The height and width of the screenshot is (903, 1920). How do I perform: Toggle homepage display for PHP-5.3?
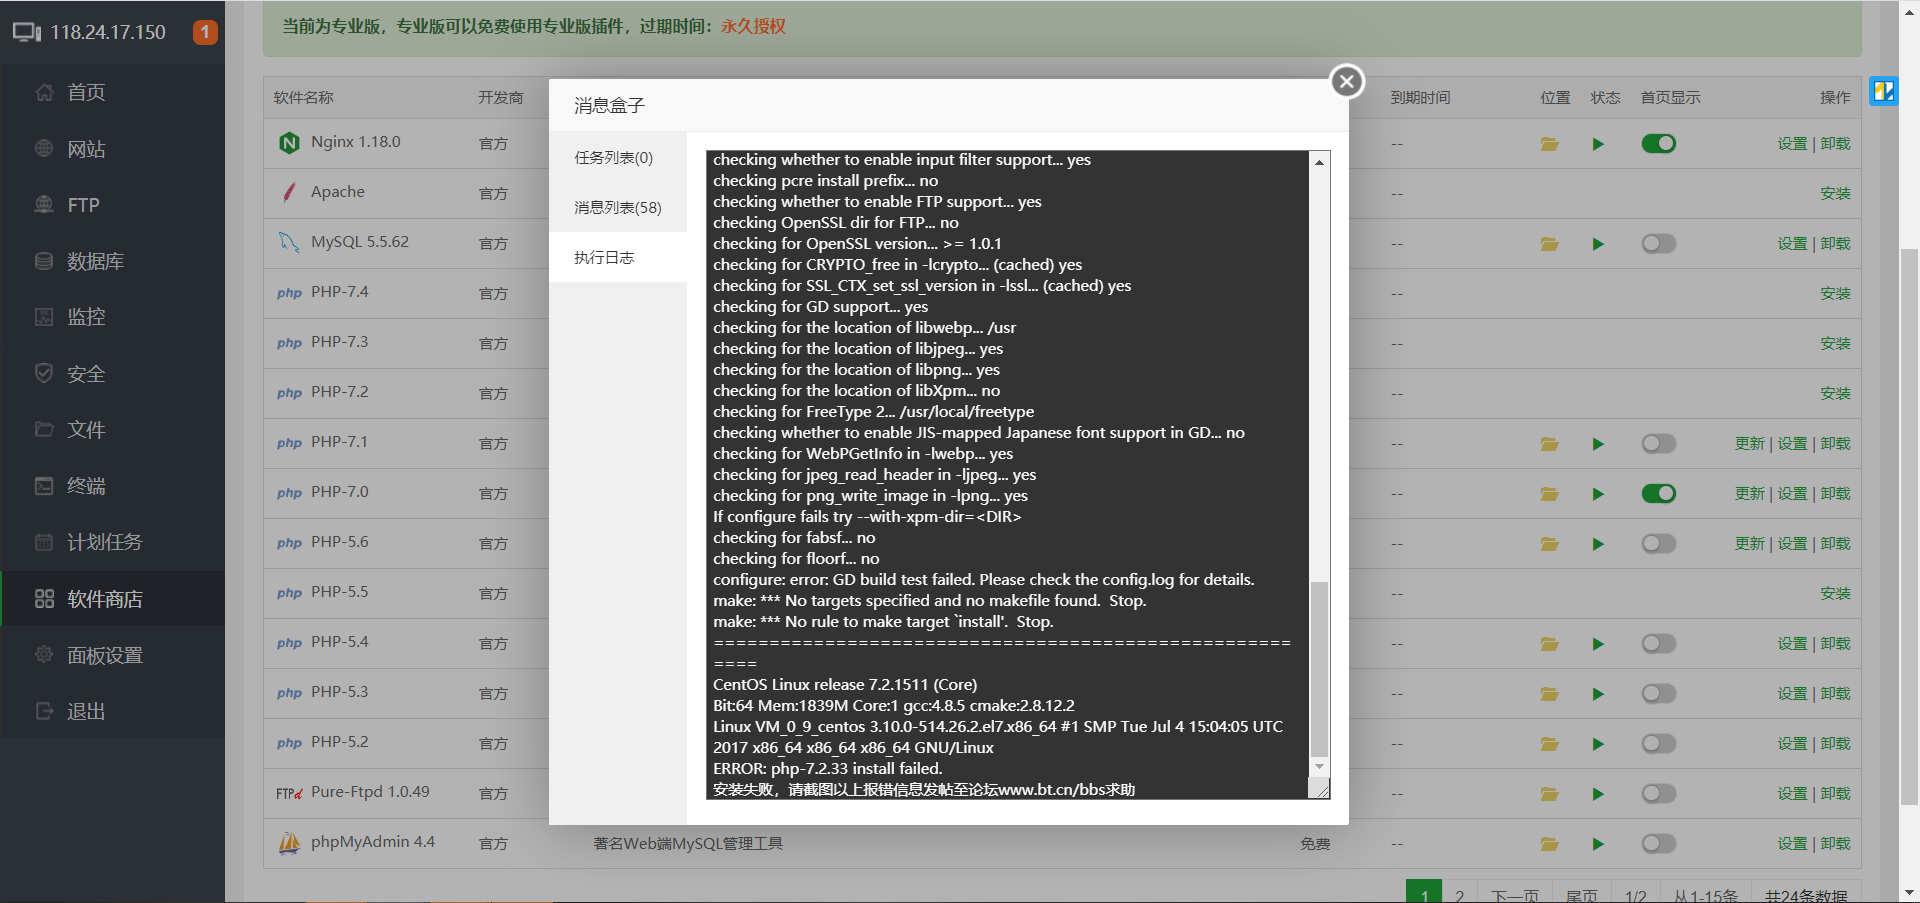[1658, 693]
